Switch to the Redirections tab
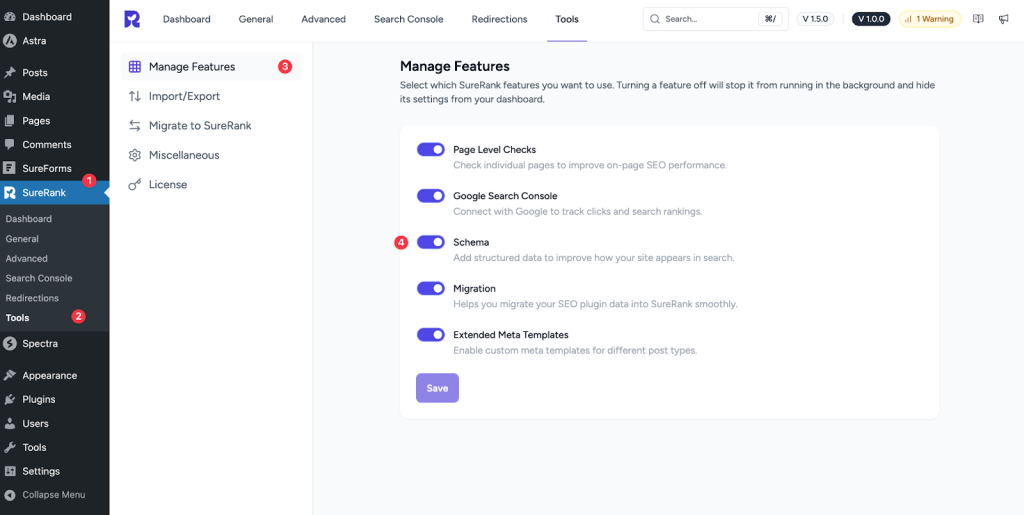This screenshot has width=1024, height=515. pos(499,19)
